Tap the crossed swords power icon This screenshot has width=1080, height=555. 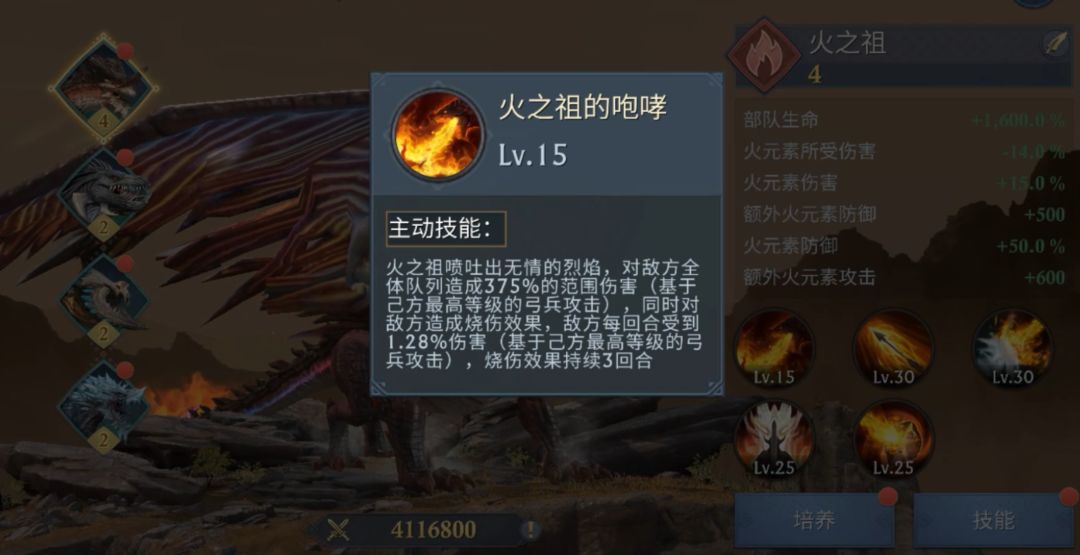pos(338,530)
